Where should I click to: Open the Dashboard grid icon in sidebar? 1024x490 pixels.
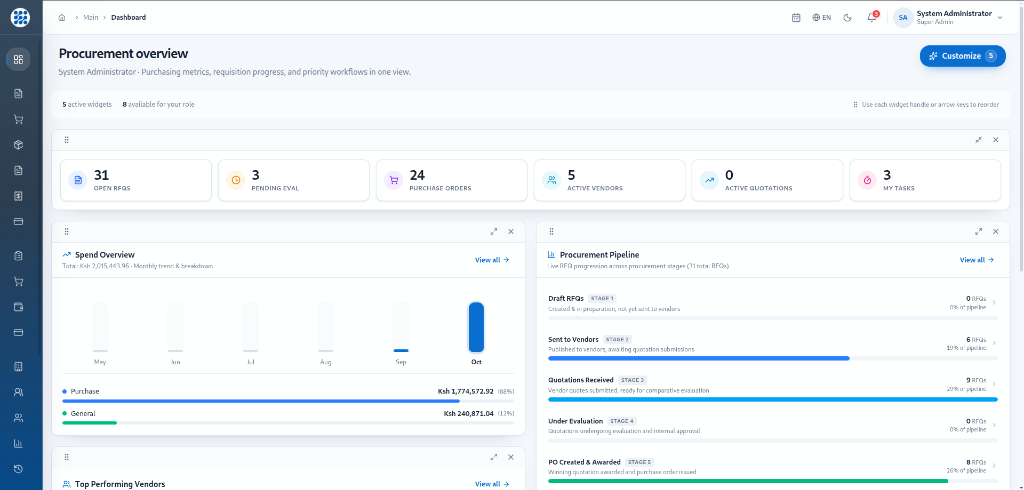18,59
